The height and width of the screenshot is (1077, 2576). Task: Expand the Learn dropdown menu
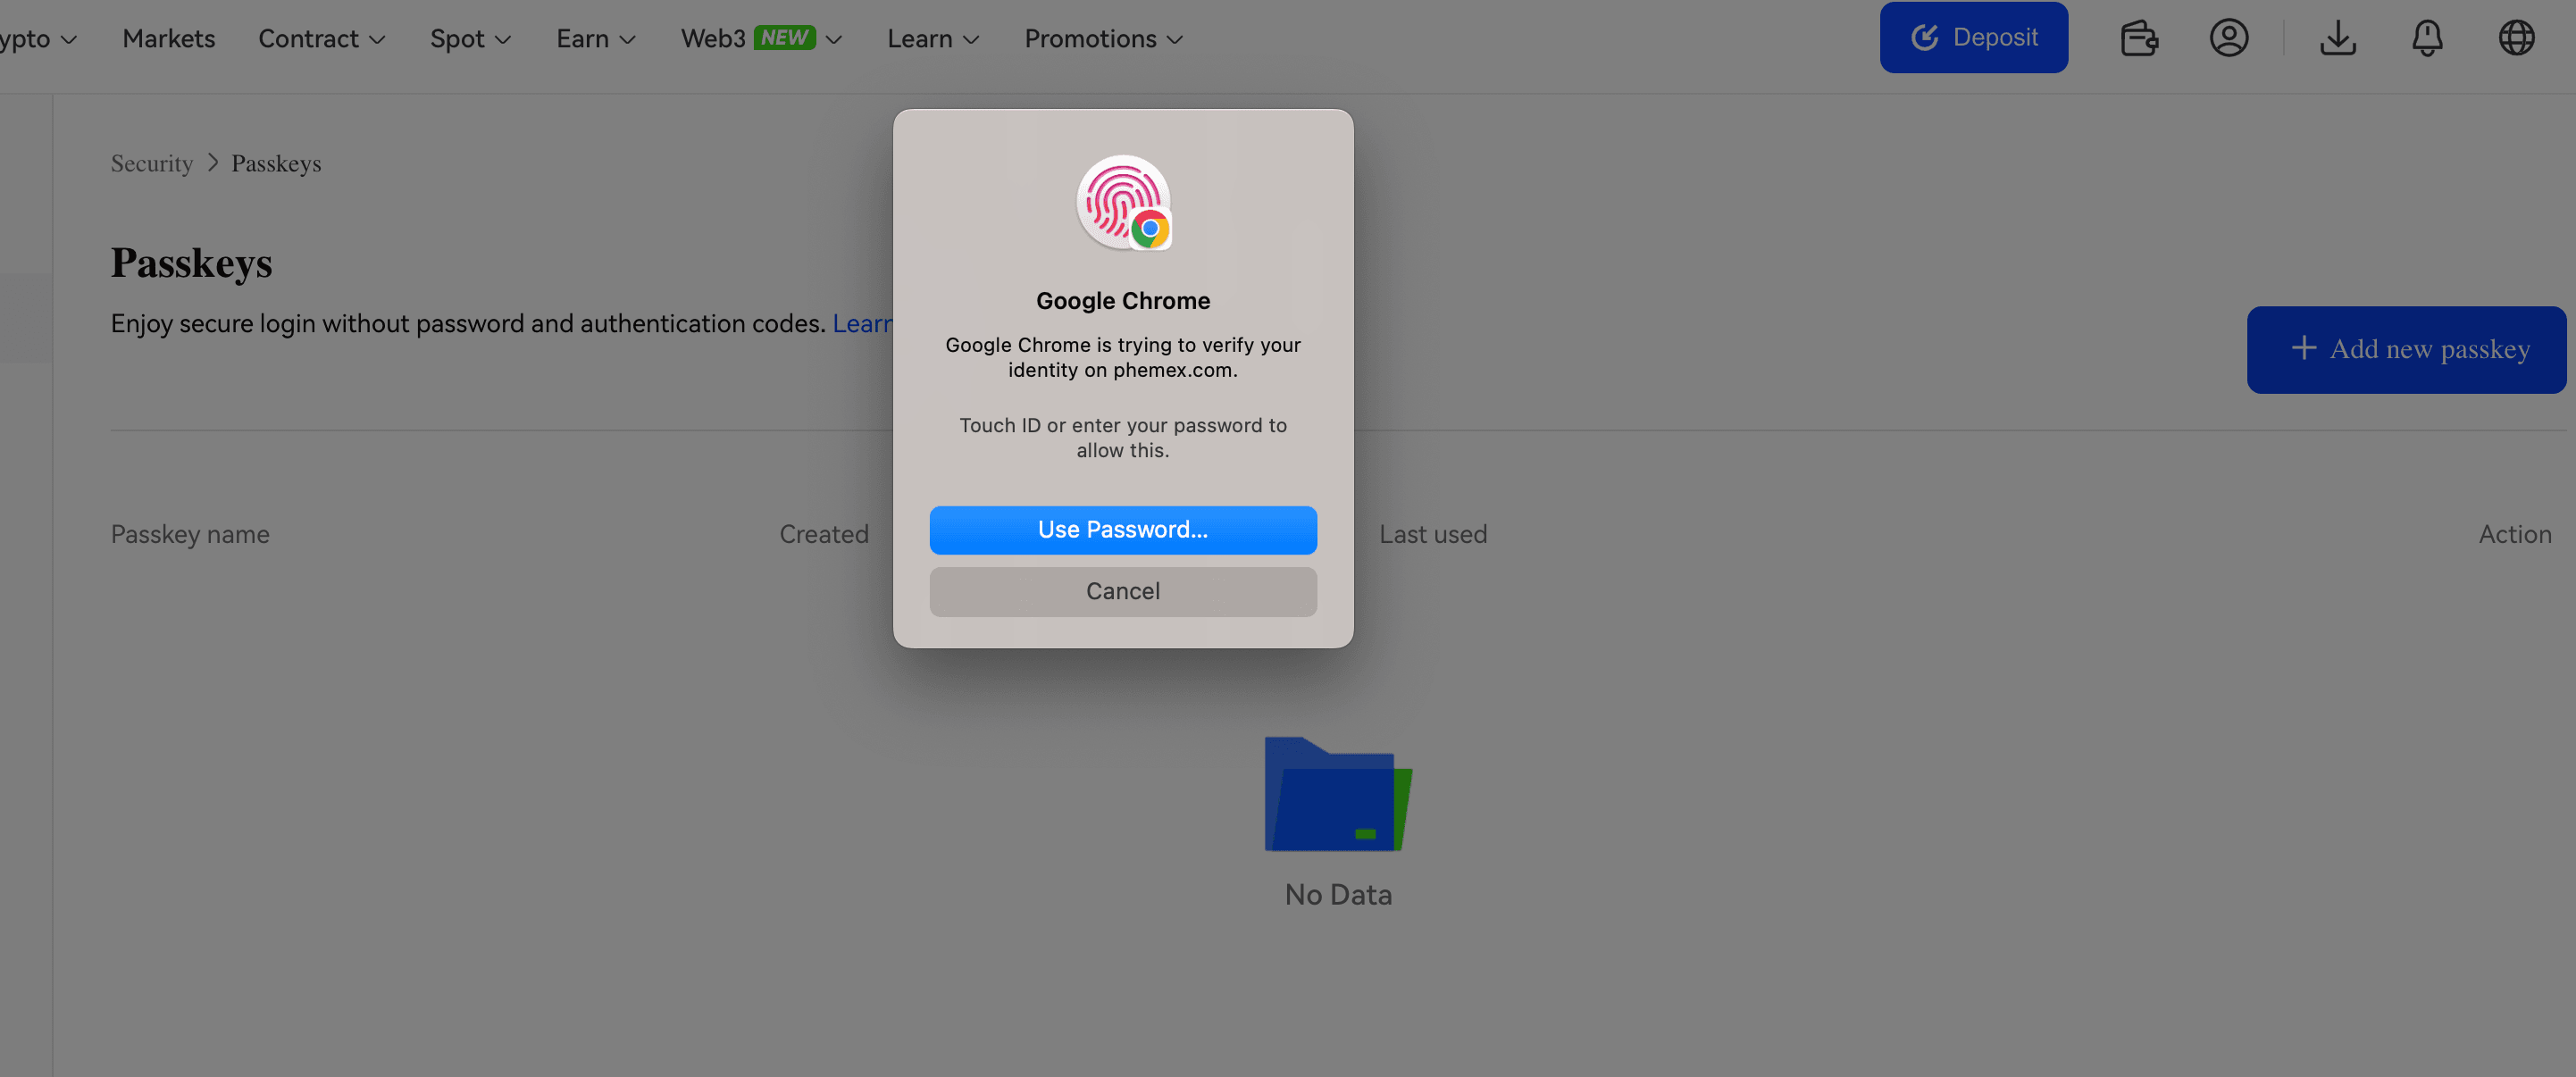(932, 39)
